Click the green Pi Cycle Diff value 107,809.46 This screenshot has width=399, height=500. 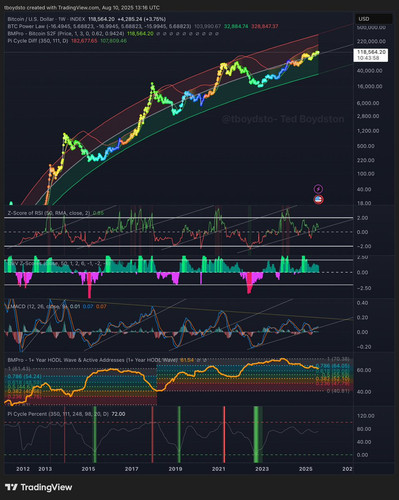pos(113,41)
